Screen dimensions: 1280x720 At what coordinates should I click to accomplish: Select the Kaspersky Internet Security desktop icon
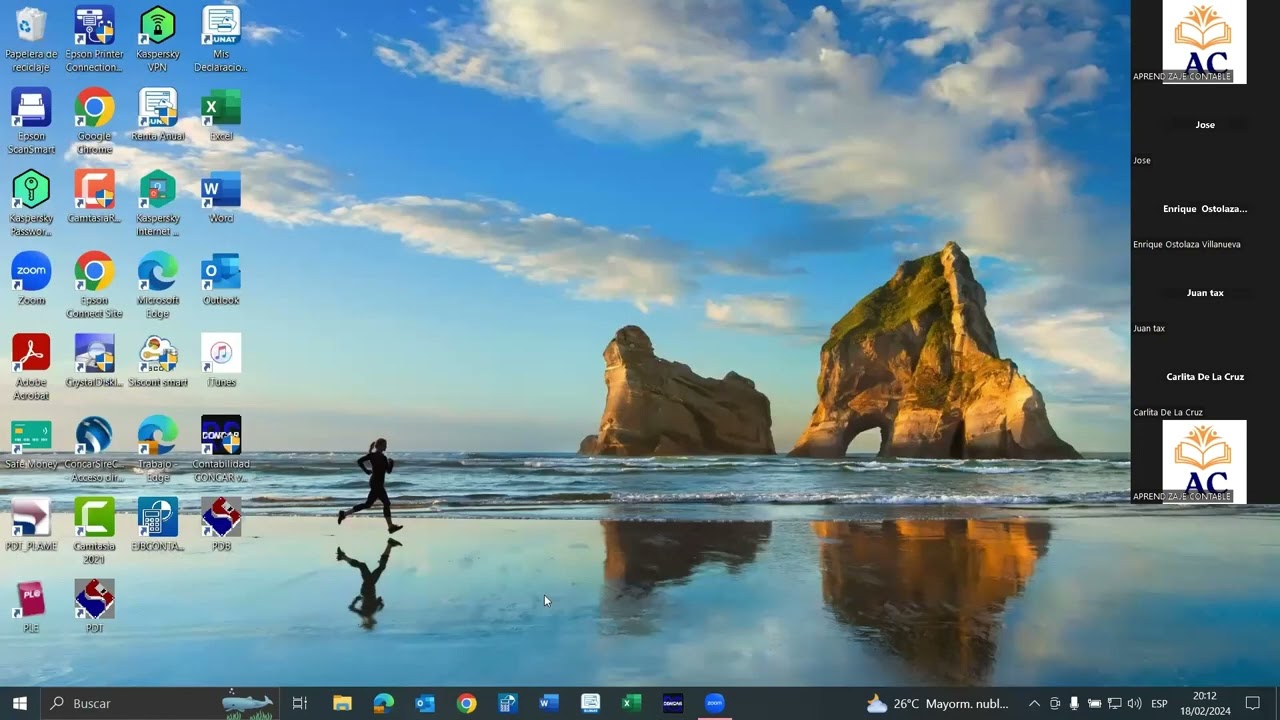[157, 203]
